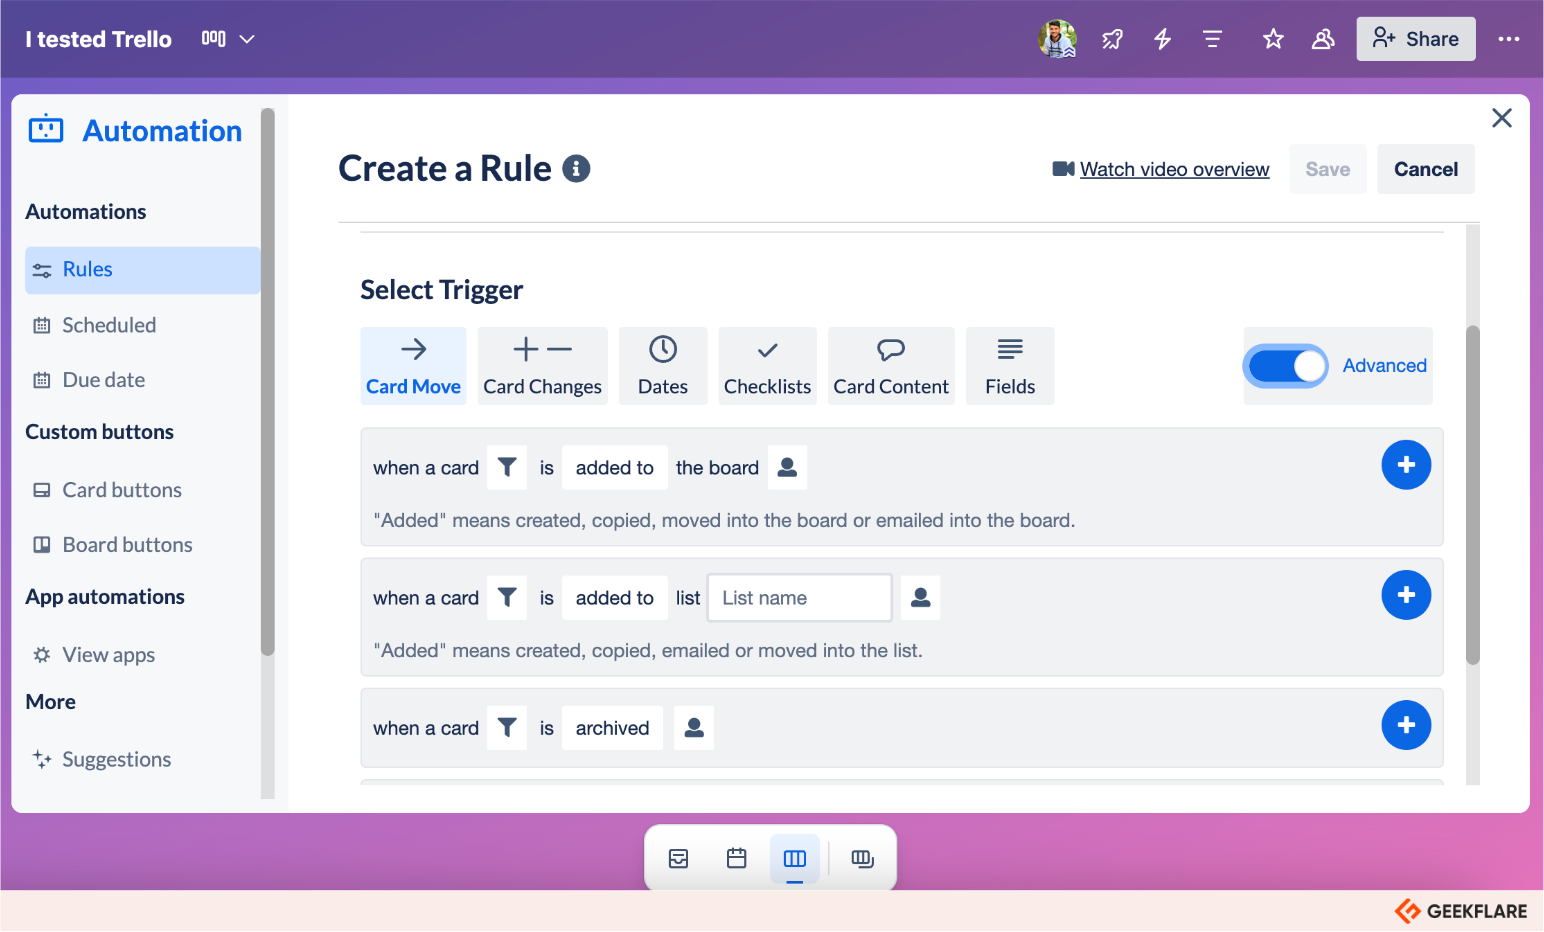Screen dimensions: 1544x932
Task: Click the Suggestions sparkle icon
Action: (42, 760)
